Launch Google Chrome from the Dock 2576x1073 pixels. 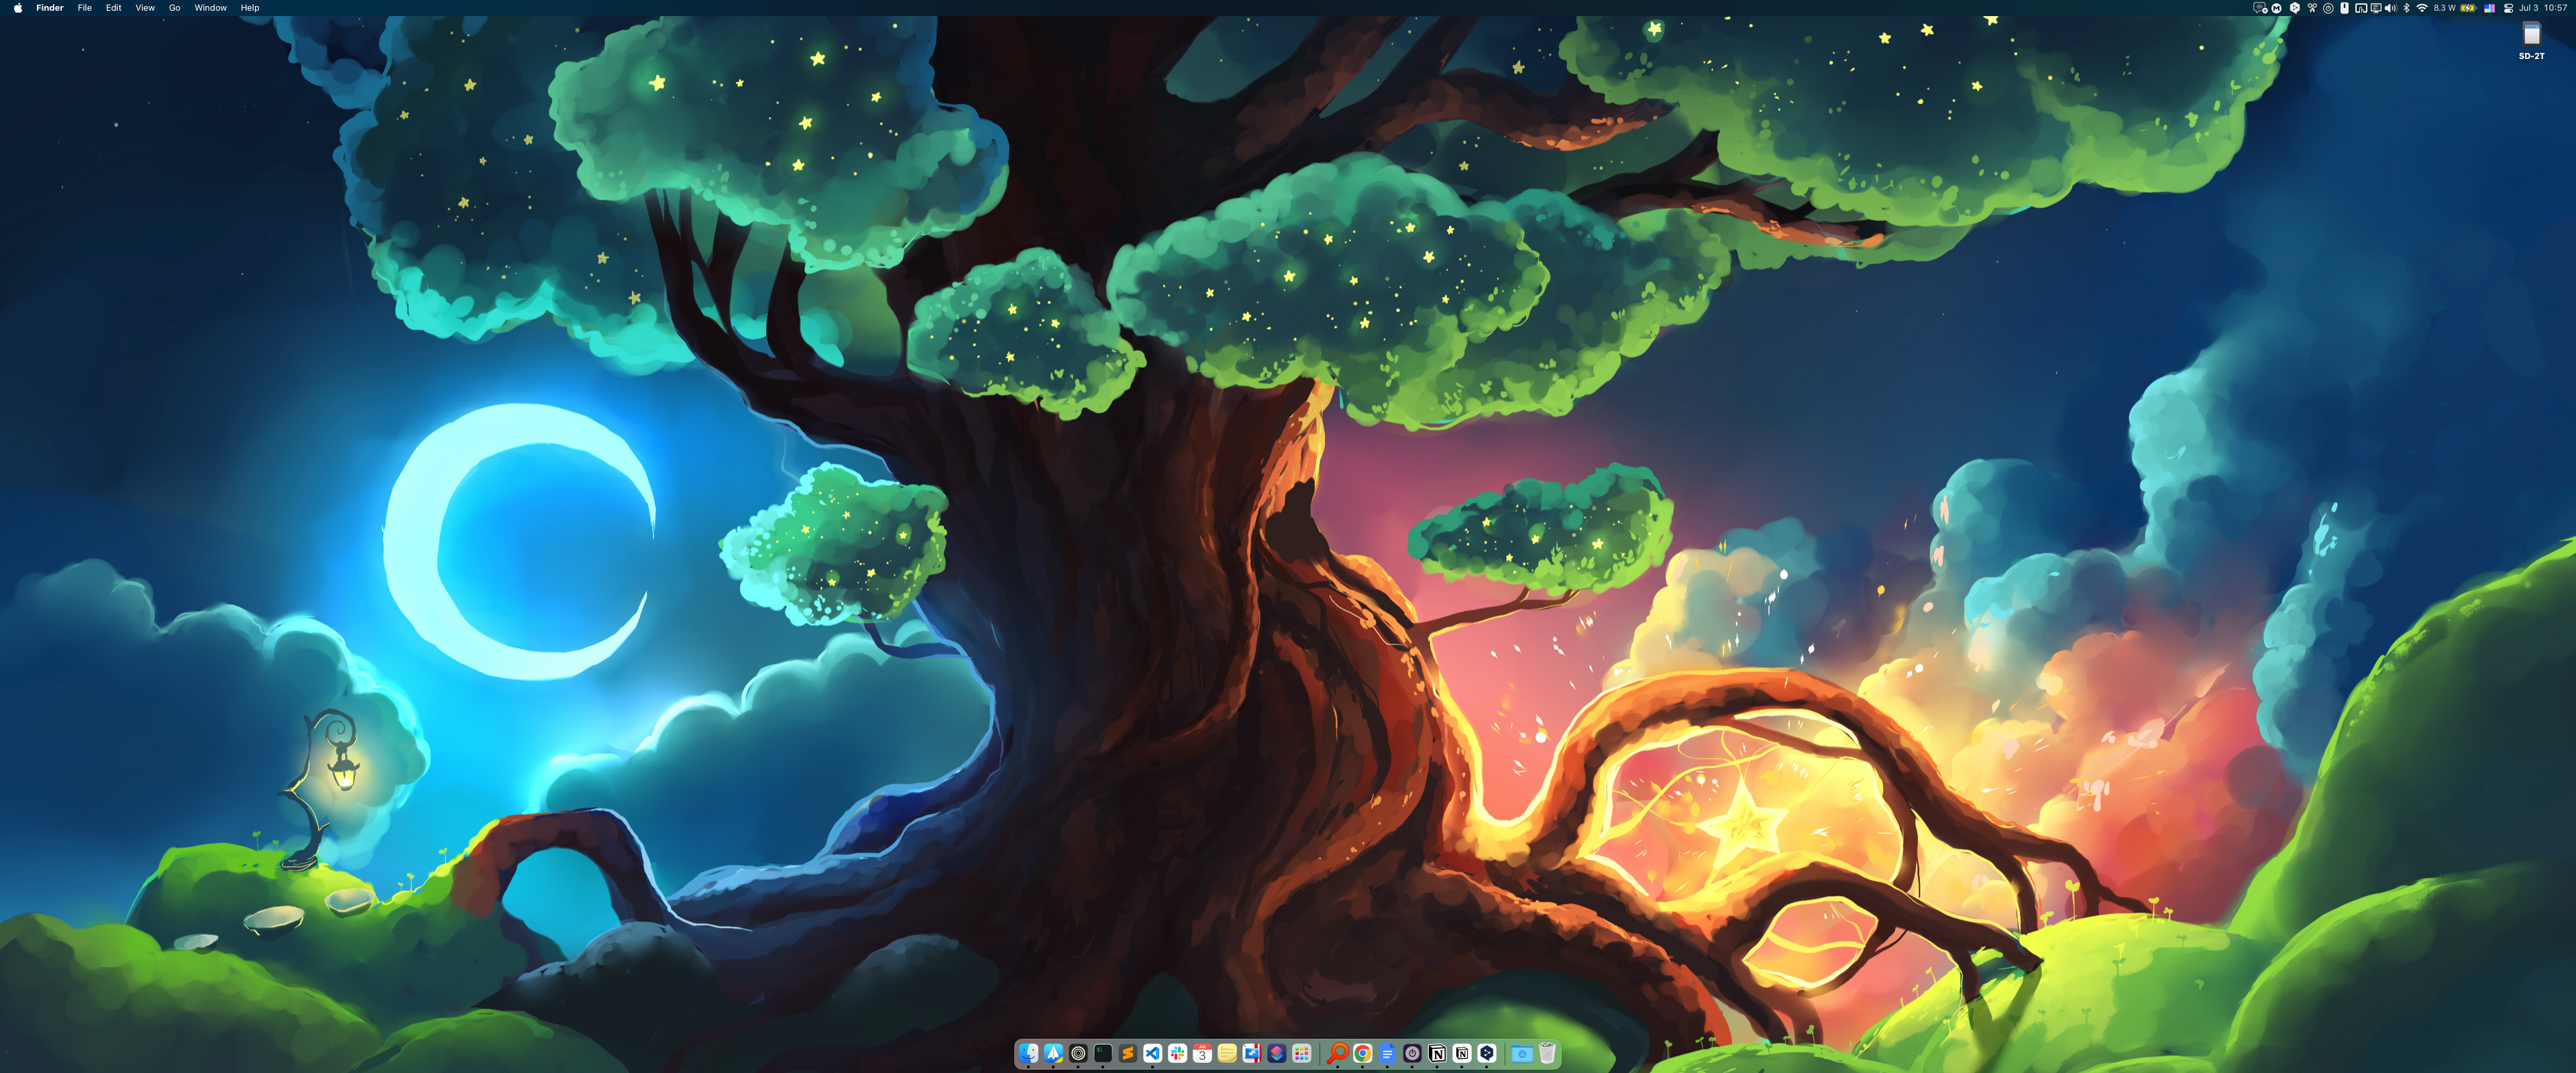coord(1363,1053)
